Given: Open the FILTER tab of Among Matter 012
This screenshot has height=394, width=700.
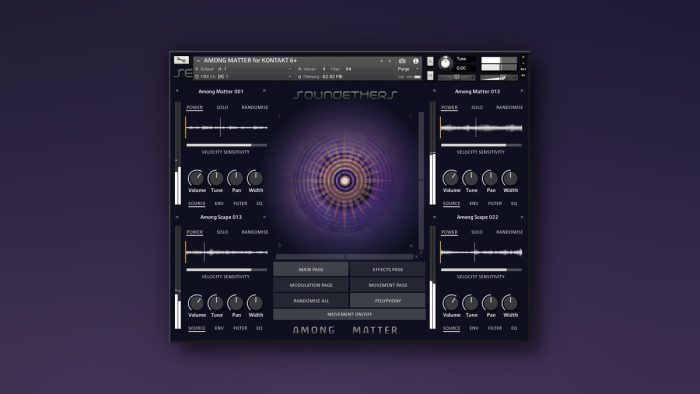Looking at the screenshot, I should (x=495, y=203).
